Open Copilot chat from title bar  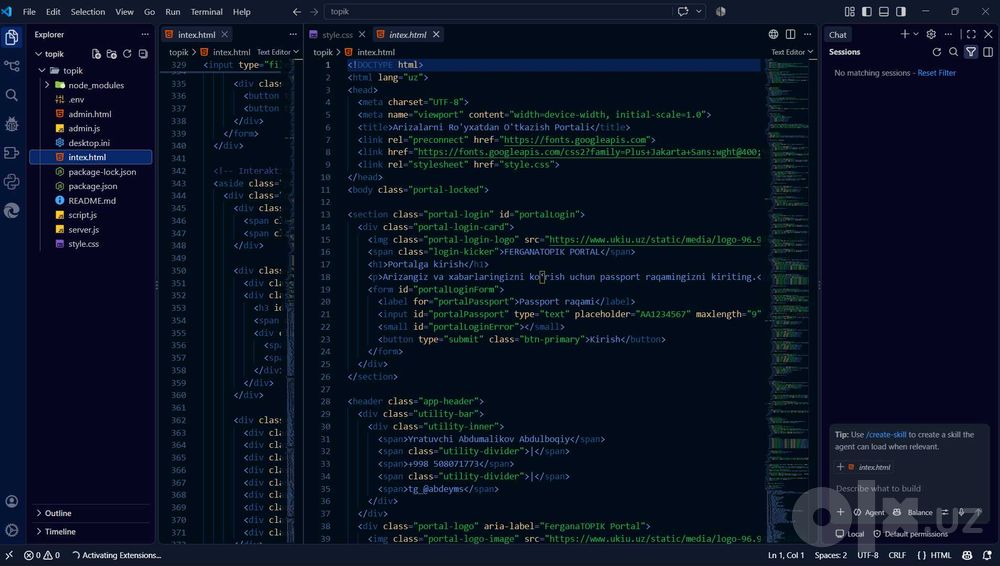tap(683, 11)
